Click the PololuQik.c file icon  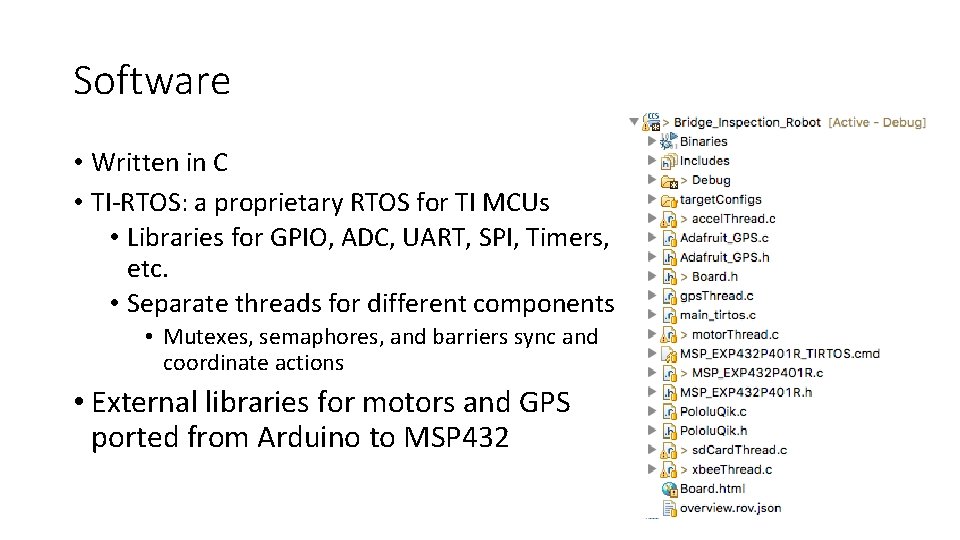pyautogui.click(x=669, y=411)
